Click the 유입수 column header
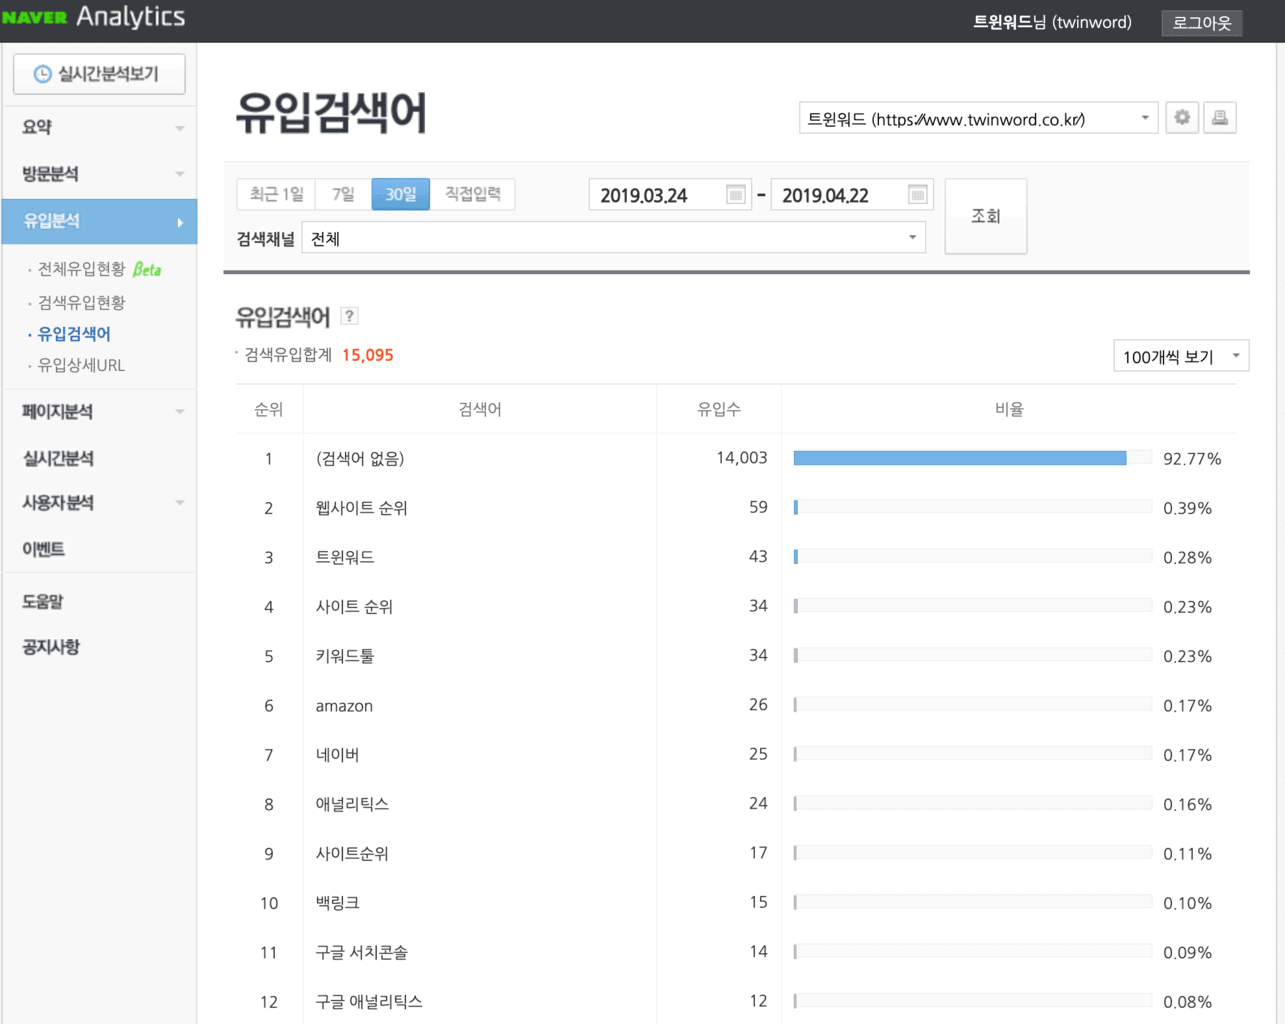The width and height of the screenshot is (1285, 1024). [719, 409]
